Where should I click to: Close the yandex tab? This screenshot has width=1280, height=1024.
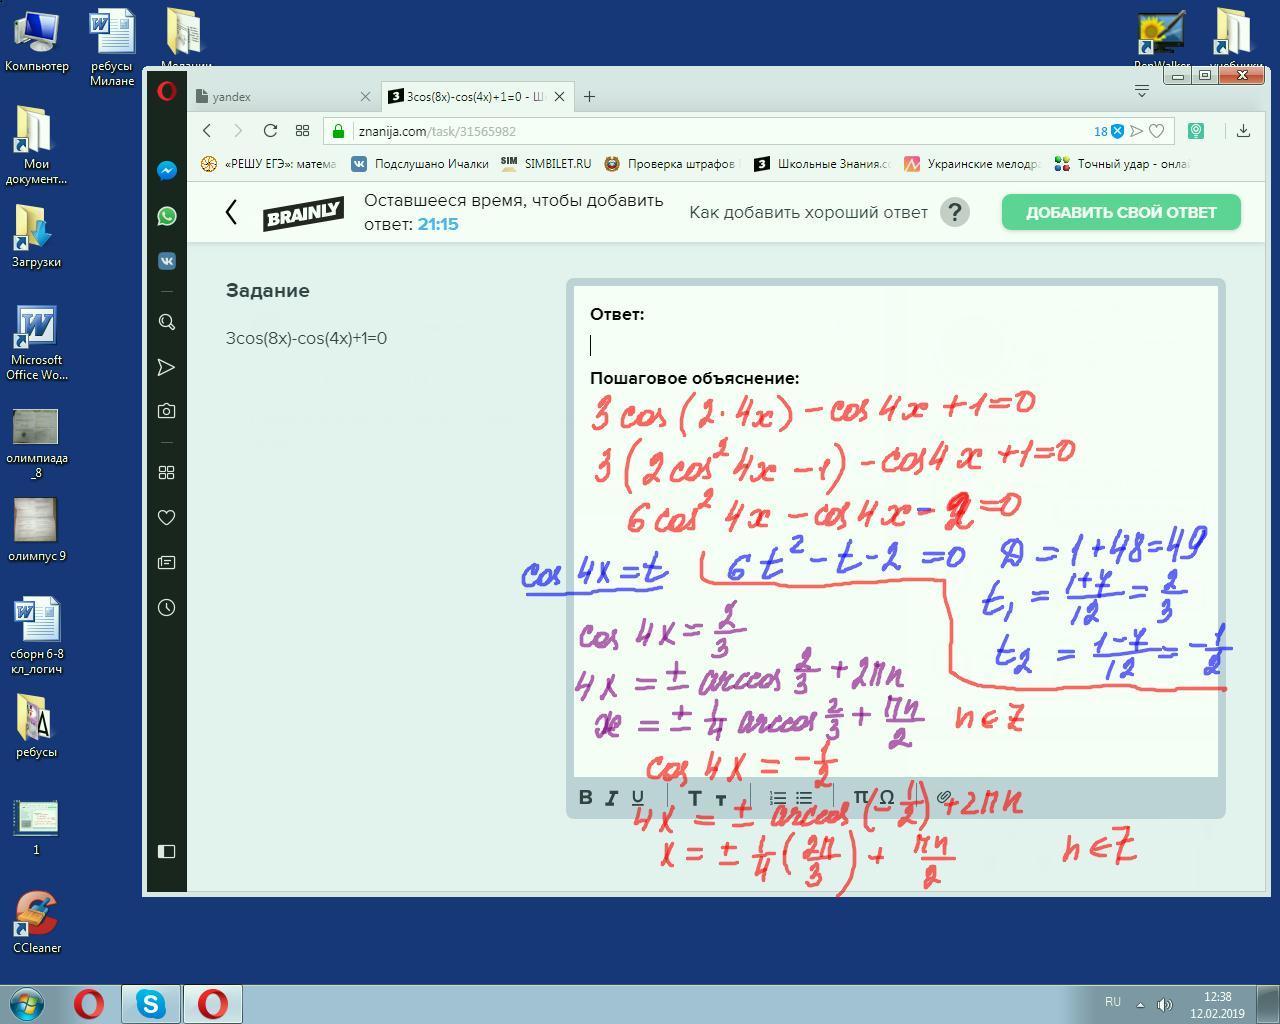pos(365,97)
